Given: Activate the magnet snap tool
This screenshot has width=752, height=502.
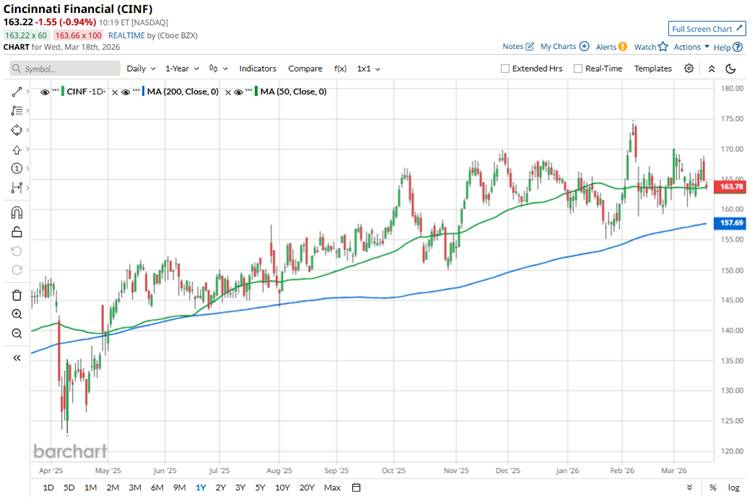Looking at the screenshot, I should point(16,212).
